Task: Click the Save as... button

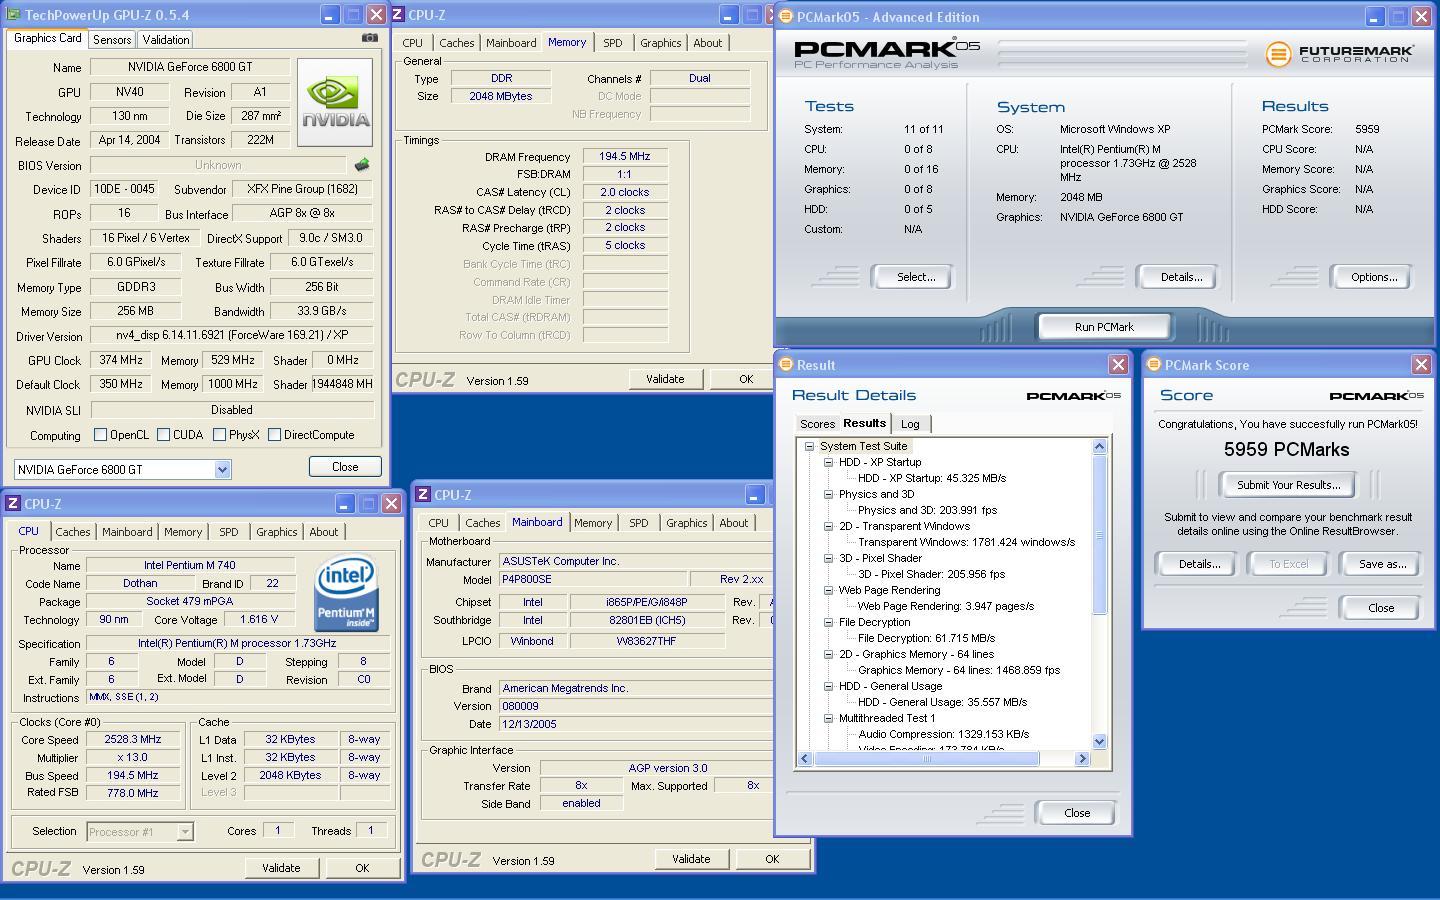Action: tap(1382, 564)
